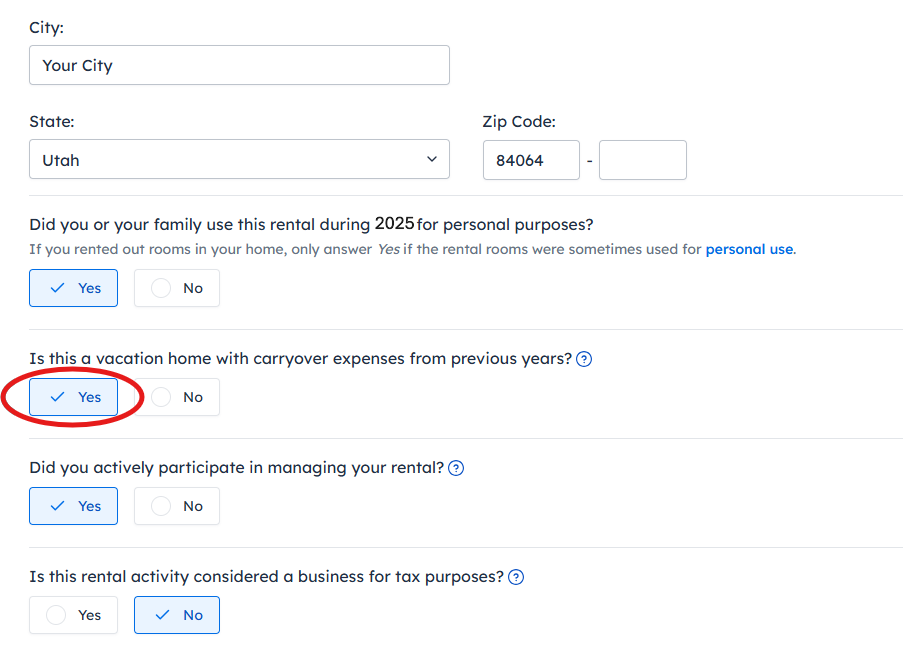Set rental considered a business to Yes

74,615
